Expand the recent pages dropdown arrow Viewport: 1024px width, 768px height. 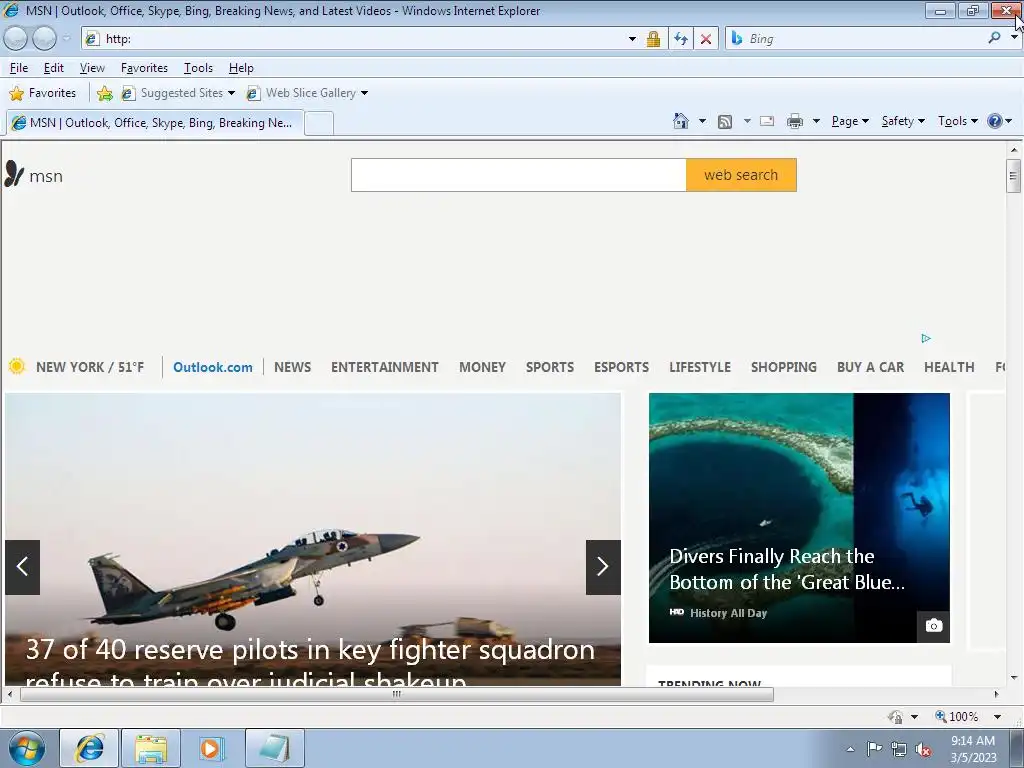coord(66,39)
